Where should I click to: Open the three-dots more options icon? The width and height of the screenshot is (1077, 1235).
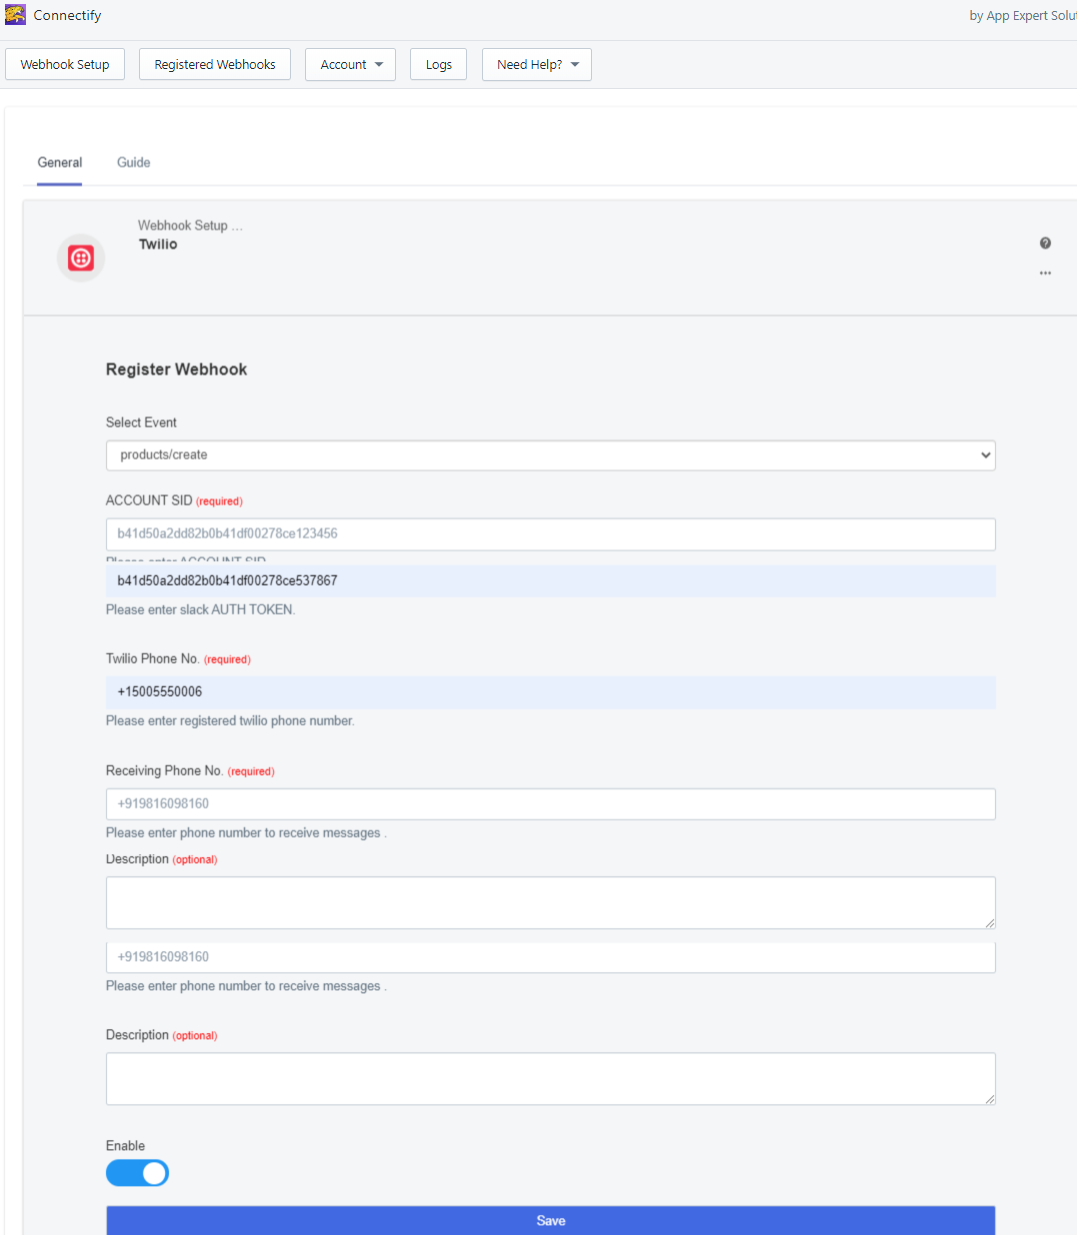tap(1045, 273)
